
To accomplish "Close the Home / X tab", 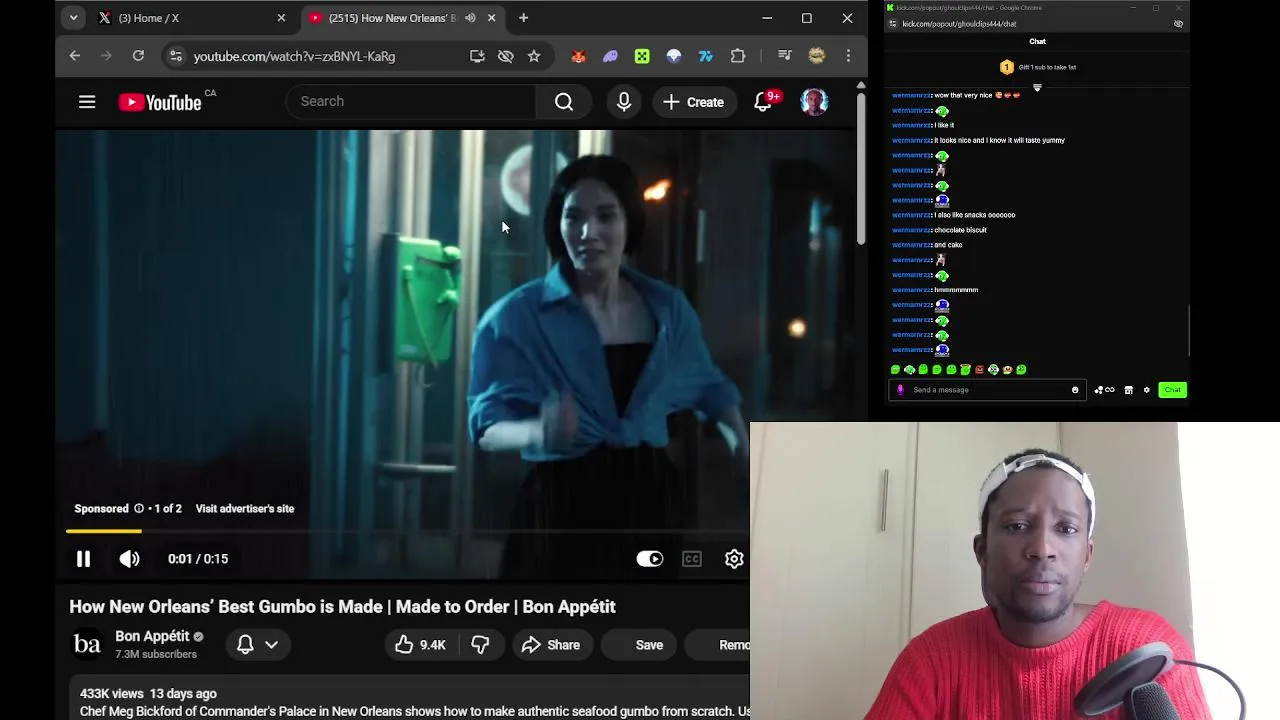I will [281, 18].
